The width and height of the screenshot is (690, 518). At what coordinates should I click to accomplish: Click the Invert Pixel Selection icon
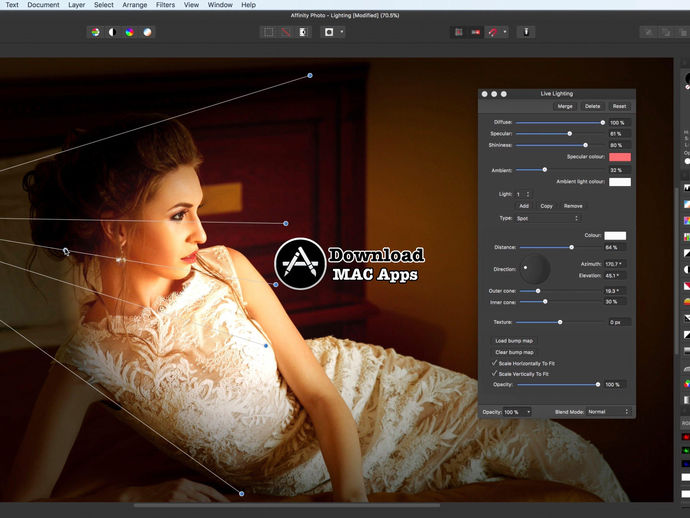[x=302, y=32]
